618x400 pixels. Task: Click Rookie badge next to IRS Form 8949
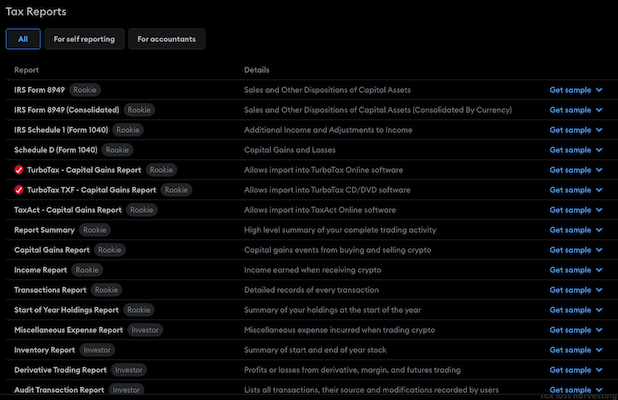[85, 90]
